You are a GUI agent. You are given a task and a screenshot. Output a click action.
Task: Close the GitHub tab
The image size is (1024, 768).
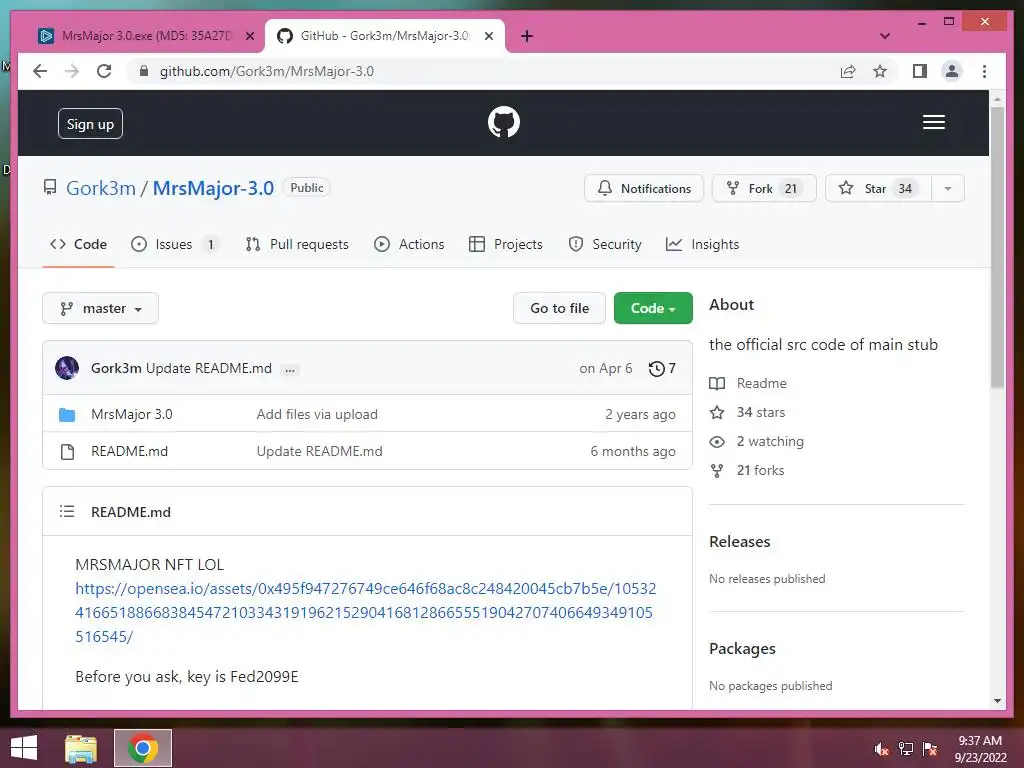click(488, 36)
